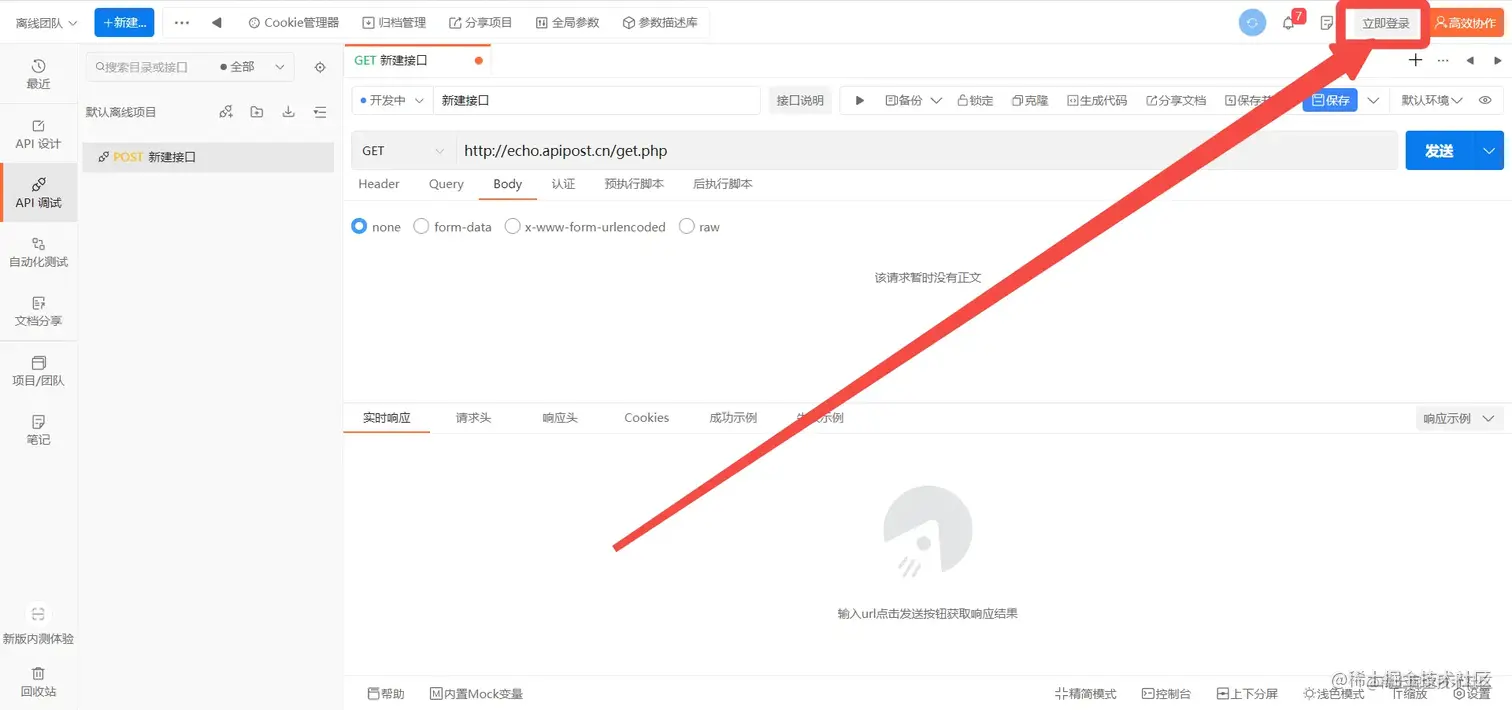Viewport: 1512px width, 710px height.
Task: Select the raw body type radio
Action: tap(686, 226)
